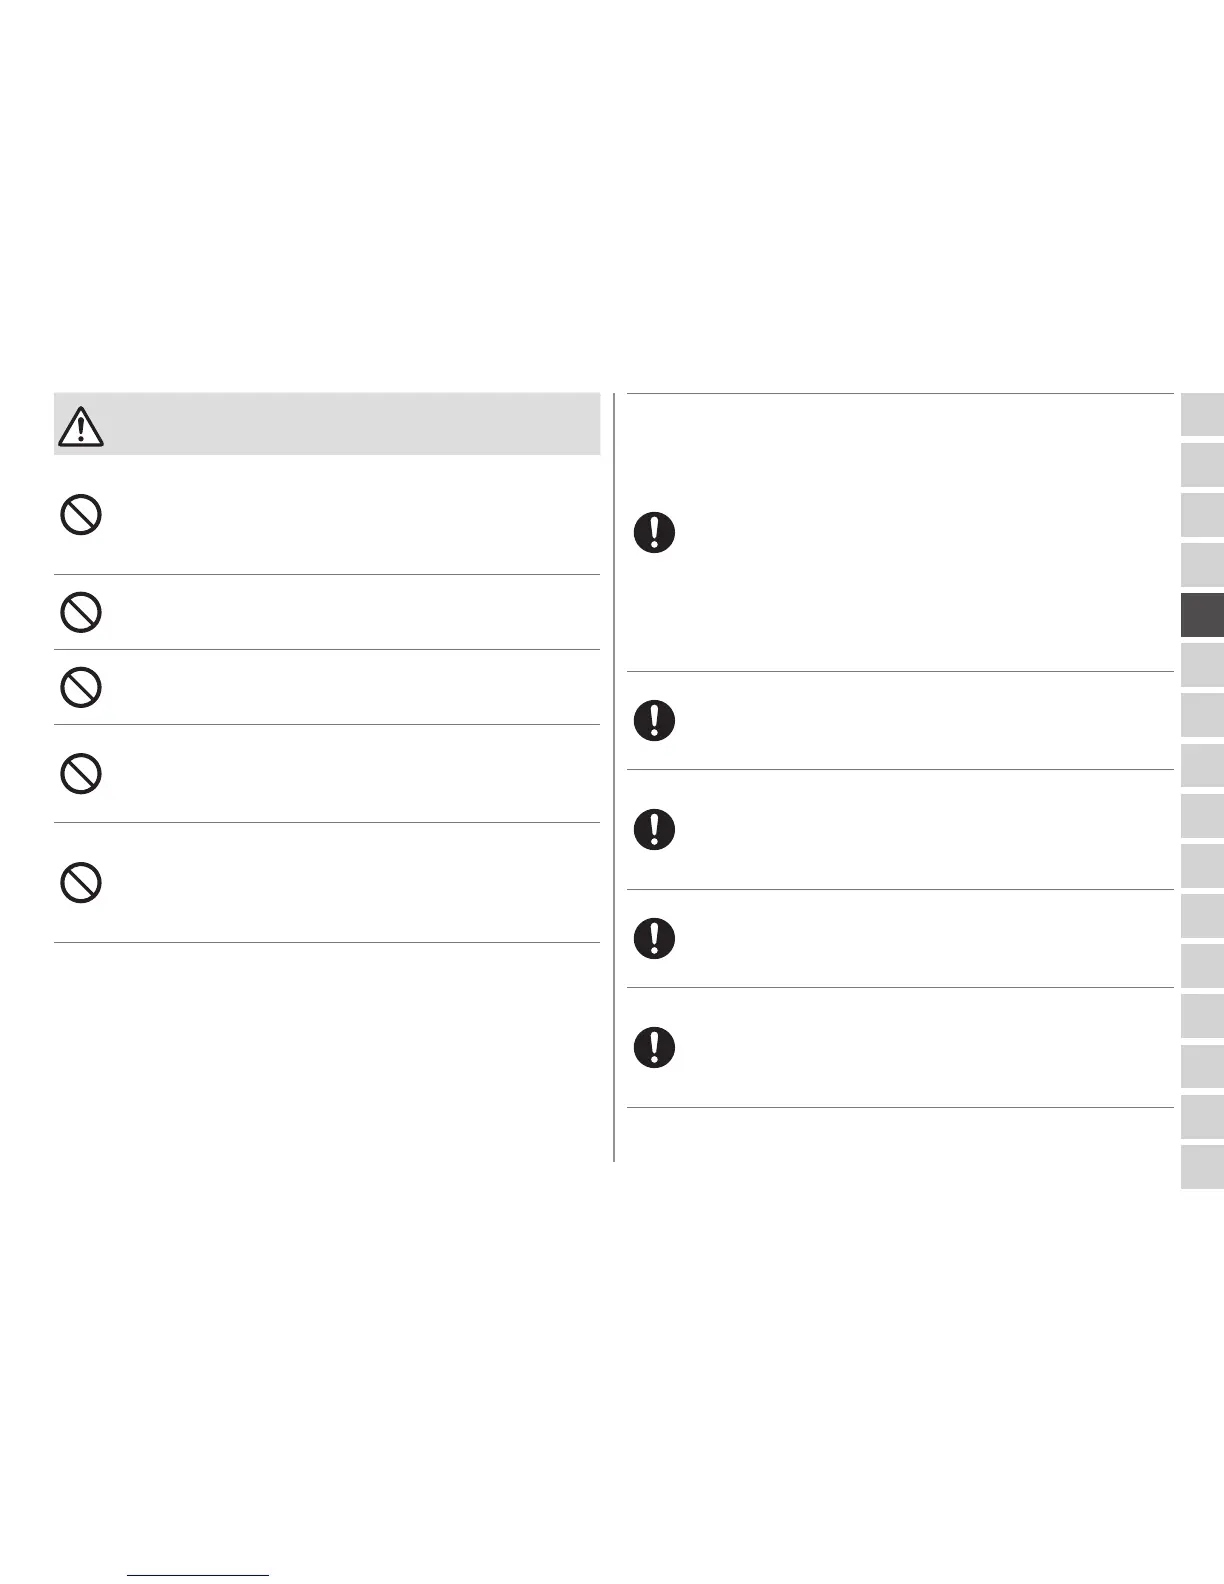The image size is (1224, 1584).
Task: Select the topmost gray side tab
Action: click(x=1202, y=414)
